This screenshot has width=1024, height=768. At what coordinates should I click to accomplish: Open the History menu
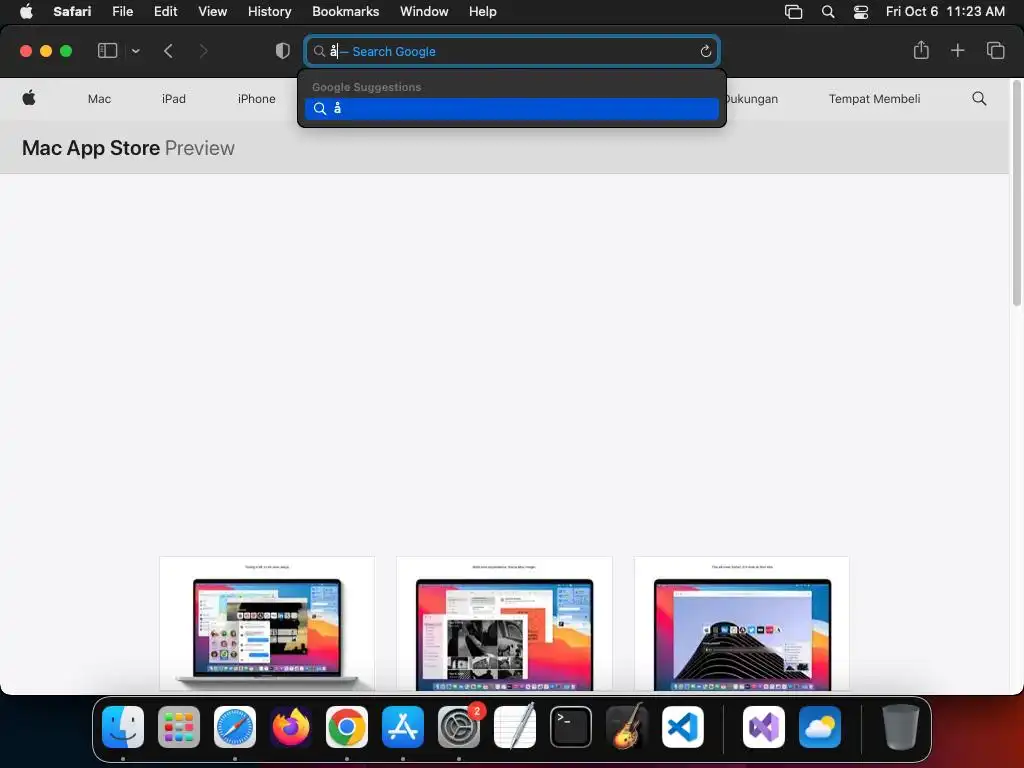(269, 11)
